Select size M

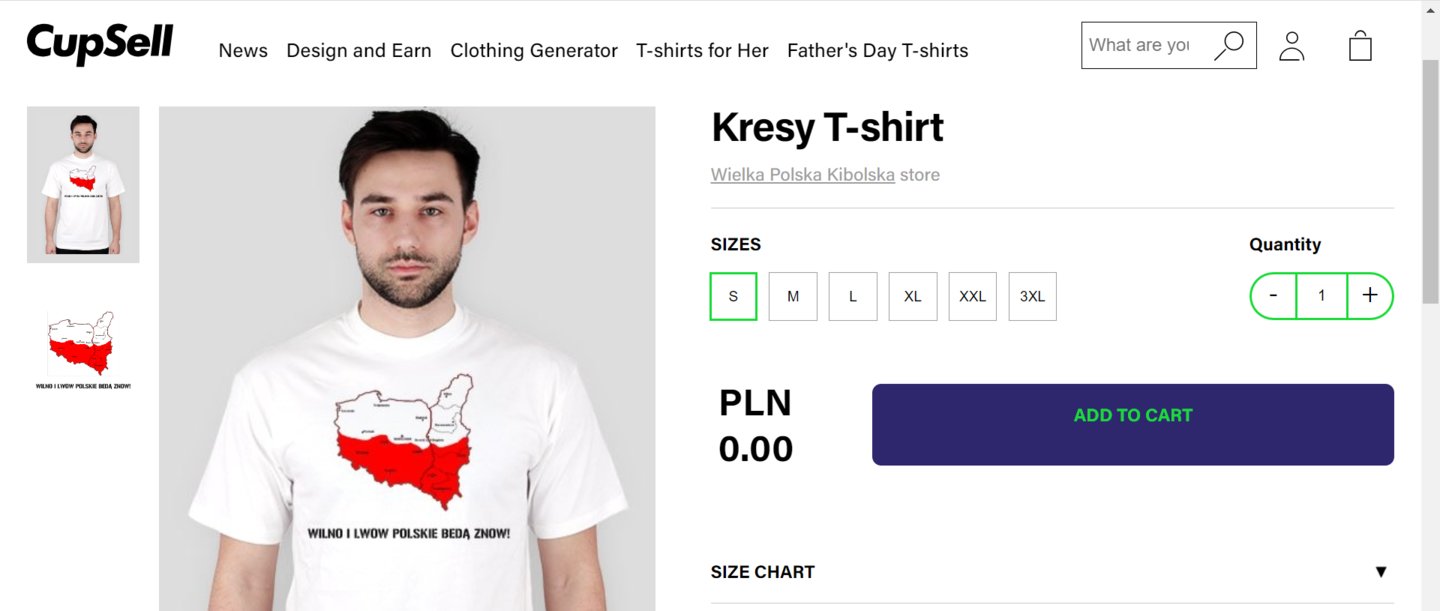click(793, 296)
